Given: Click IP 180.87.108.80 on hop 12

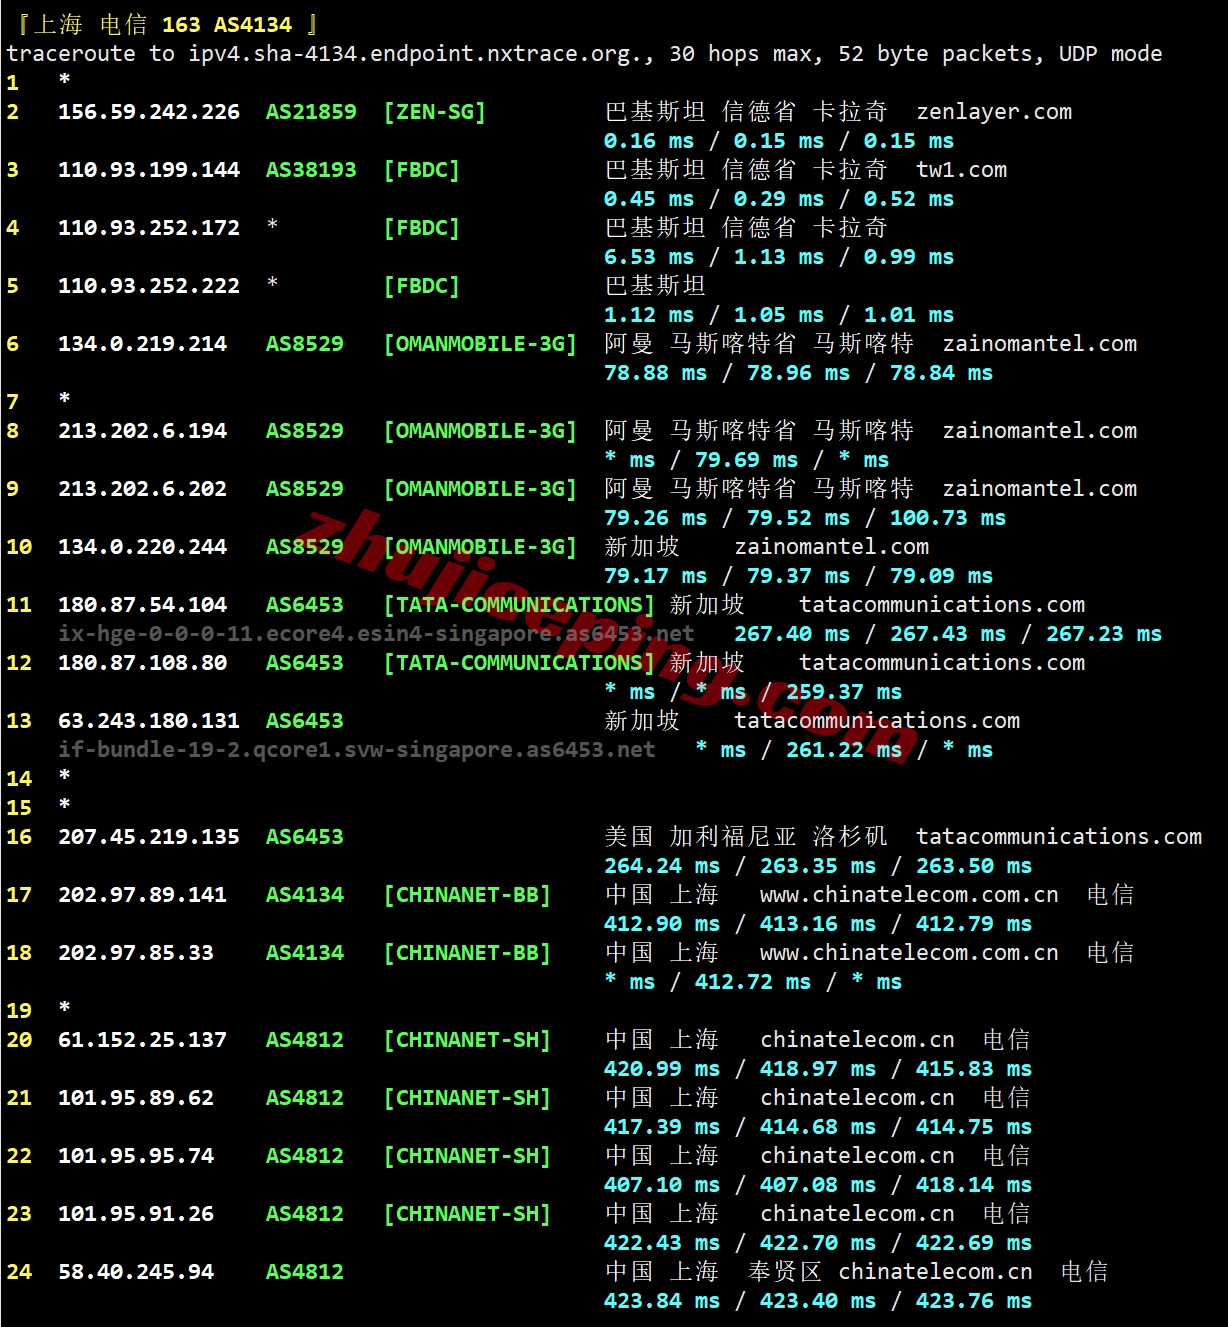Looking at the screenshot, I should coord(142,663).
